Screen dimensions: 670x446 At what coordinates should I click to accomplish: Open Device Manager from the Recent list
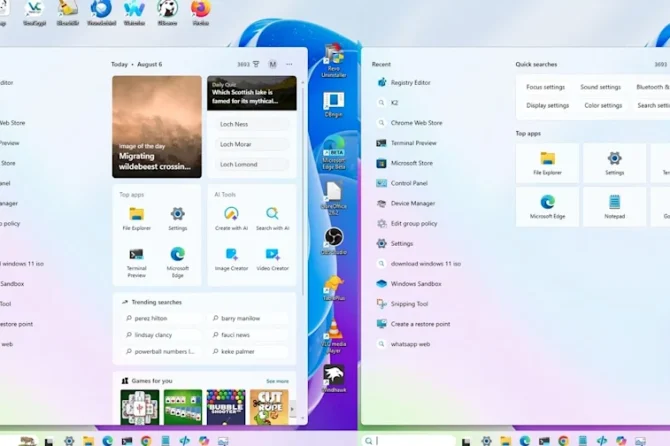(x=406, y=203)
